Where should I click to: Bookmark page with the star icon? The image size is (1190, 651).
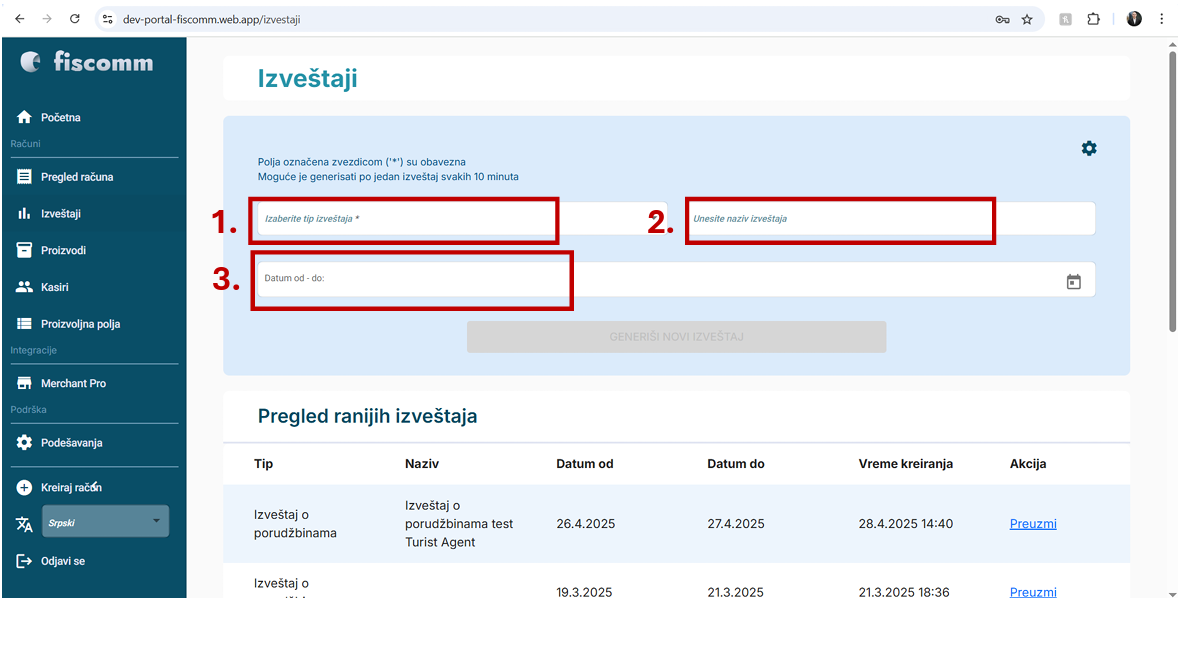(1027, 19)
